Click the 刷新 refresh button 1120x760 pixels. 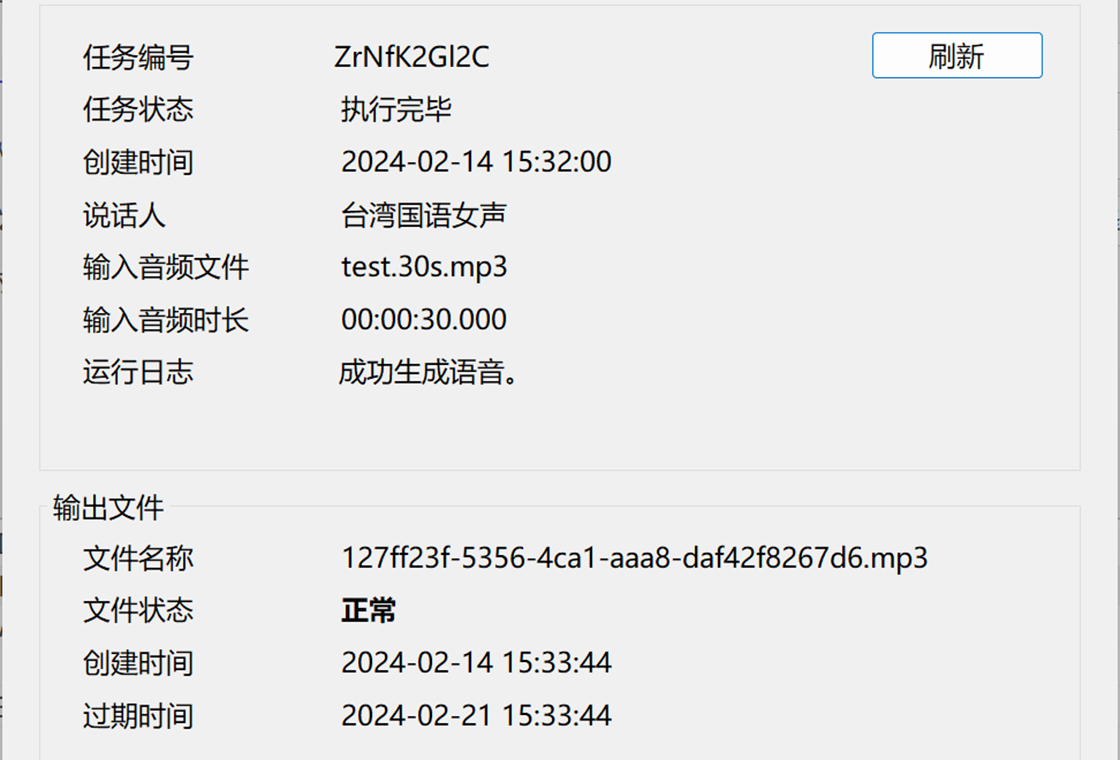[956, 55]
